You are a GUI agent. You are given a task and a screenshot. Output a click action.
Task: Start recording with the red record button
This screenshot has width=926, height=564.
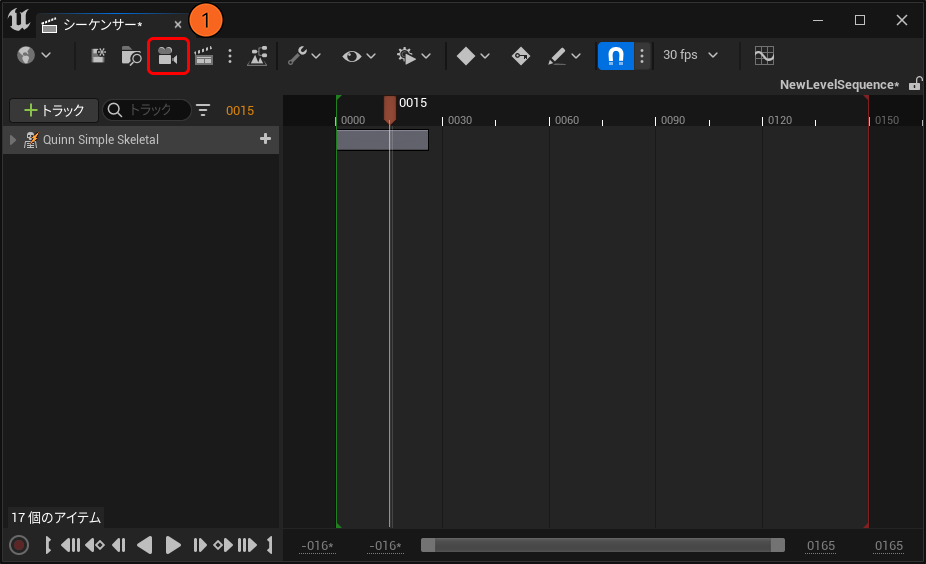[19, 545]
